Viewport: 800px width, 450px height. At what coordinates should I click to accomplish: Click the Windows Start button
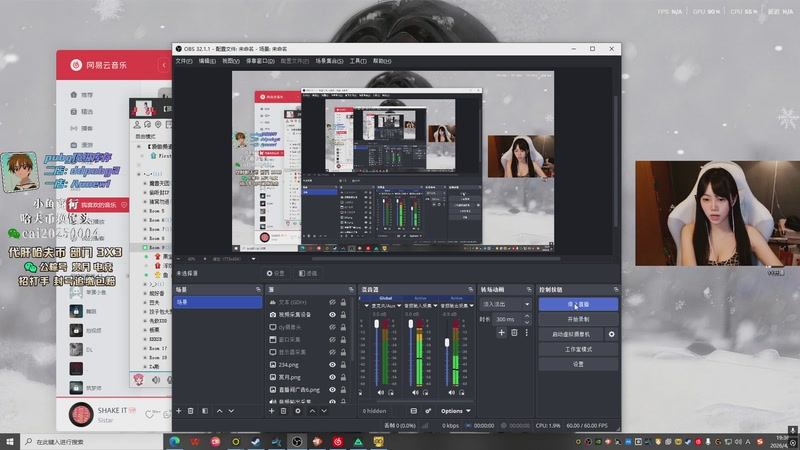click(10, 441)
